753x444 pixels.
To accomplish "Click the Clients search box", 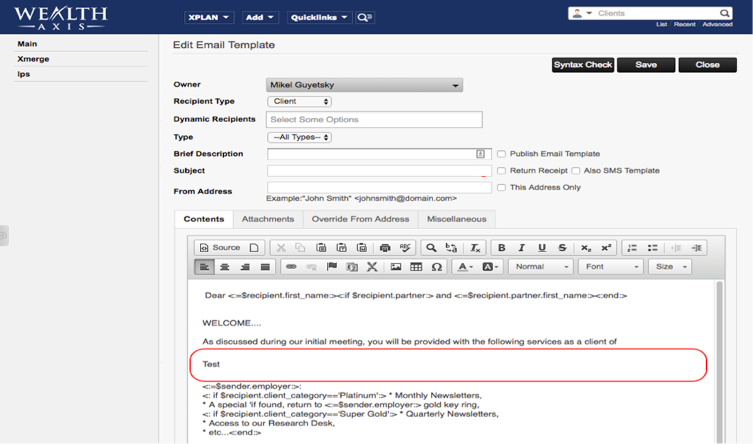I will [656, 13].
